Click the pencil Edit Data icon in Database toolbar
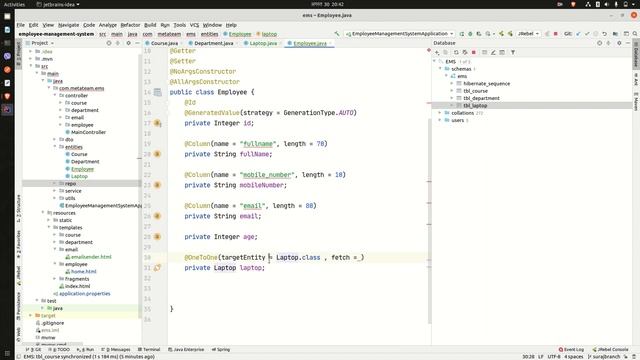The image size is (640, 360). (x=493, y=52)
